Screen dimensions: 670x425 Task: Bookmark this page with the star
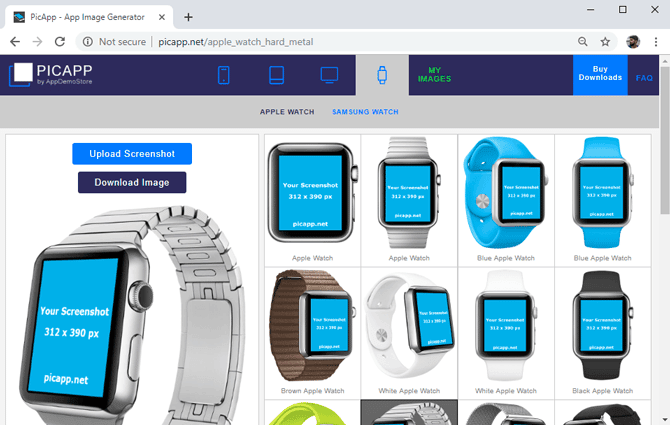point(605,42)
